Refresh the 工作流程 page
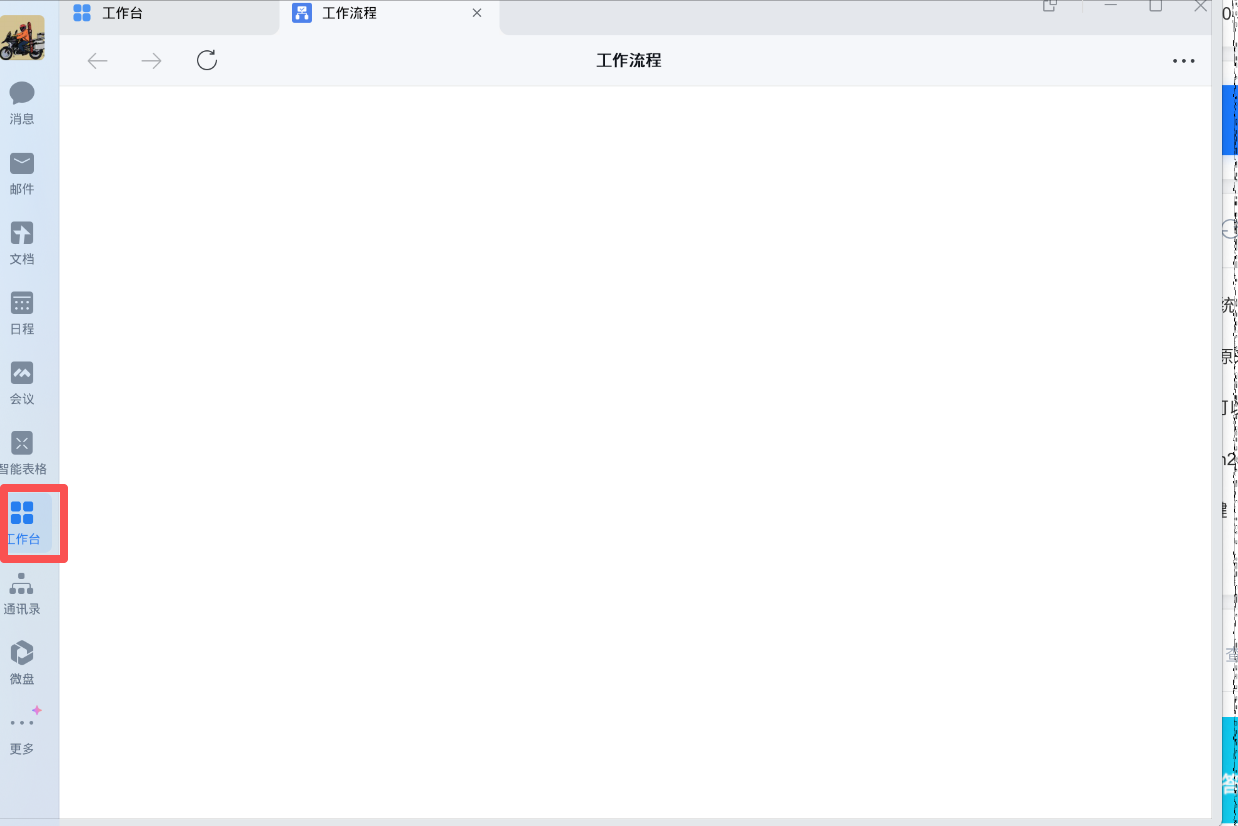The width and height of the screenshot is (1238, 826). click(207, 60)
